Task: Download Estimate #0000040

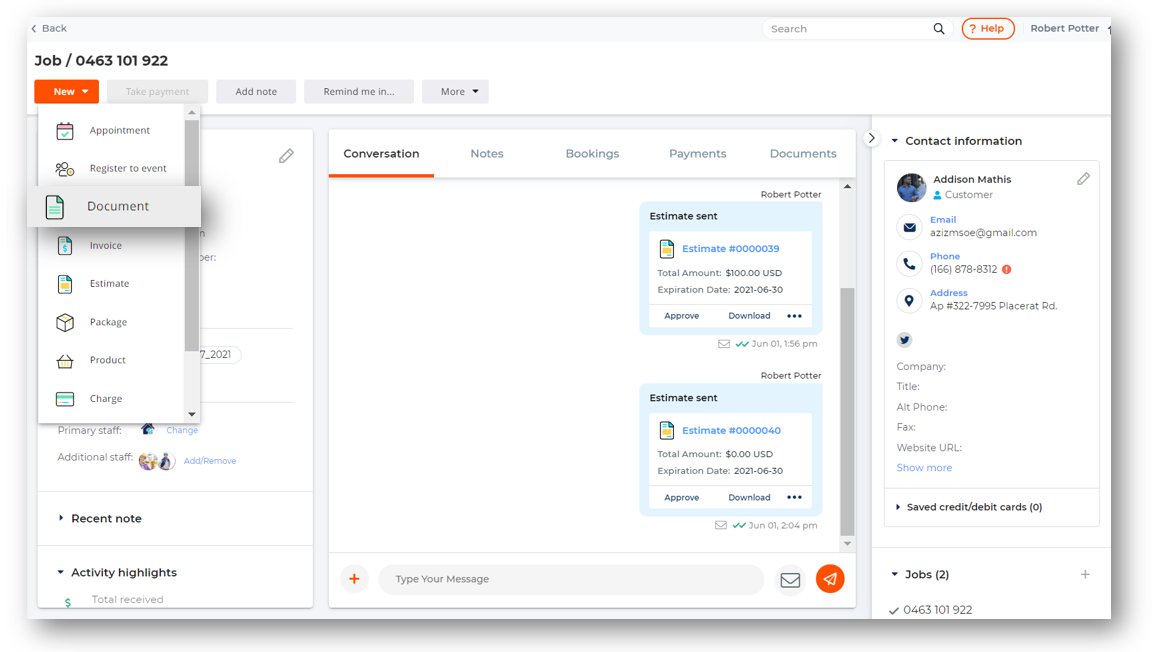Action: click(x=749, y=498)
